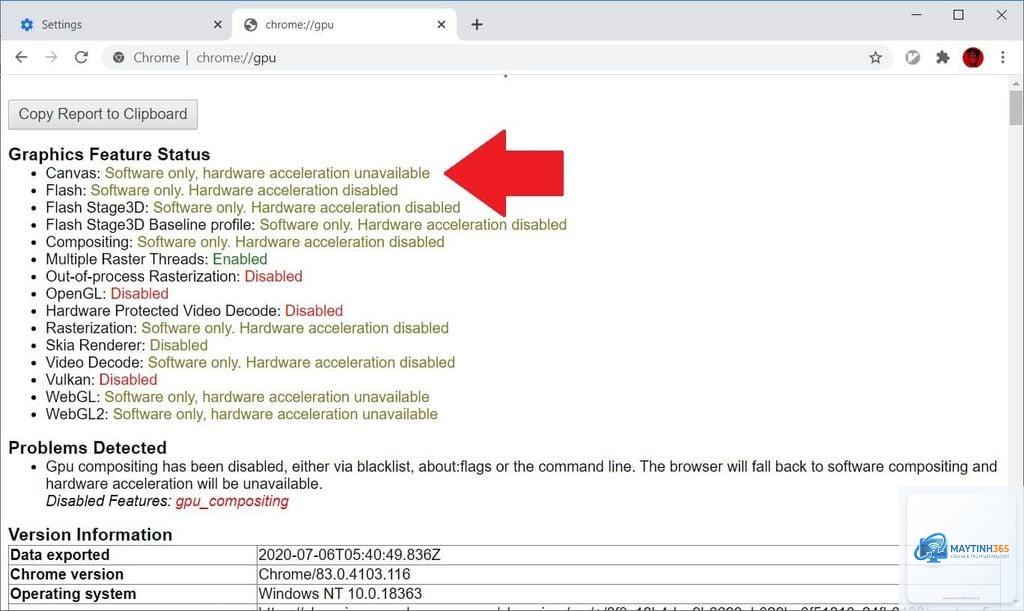Open a new tab with the plus button

pos(477,24)
